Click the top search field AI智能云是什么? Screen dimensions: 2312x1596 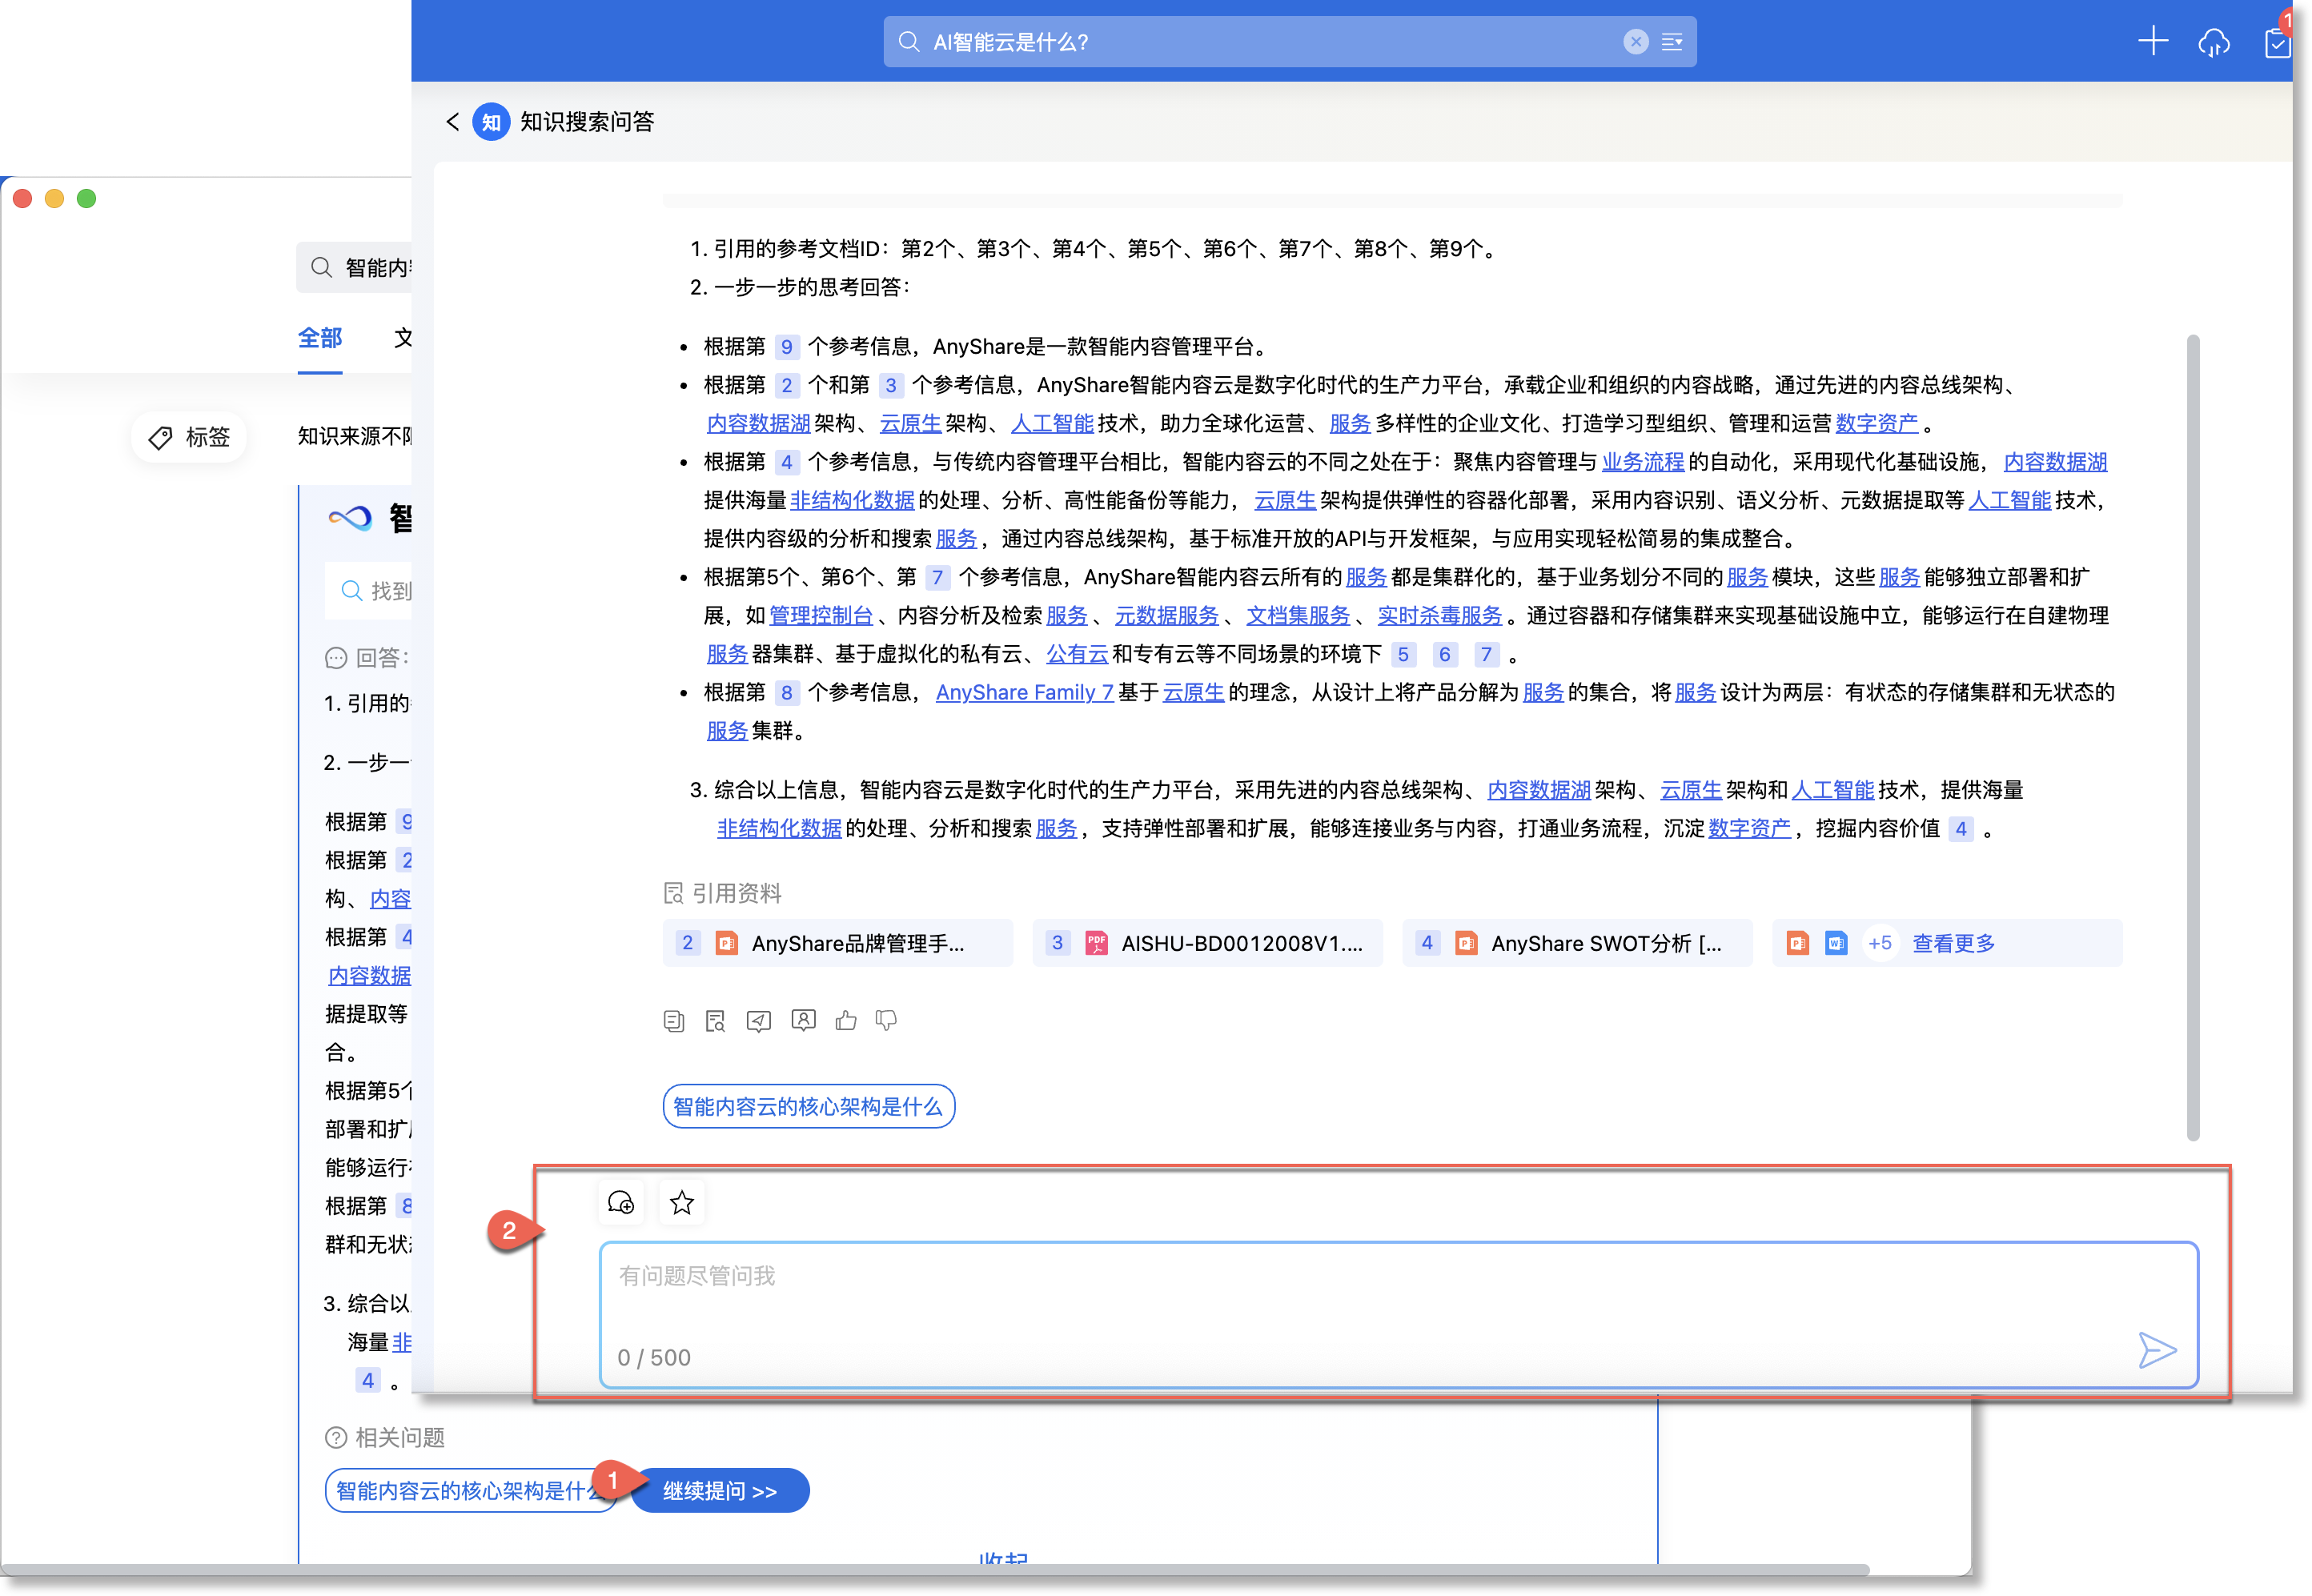(1289, 42)
